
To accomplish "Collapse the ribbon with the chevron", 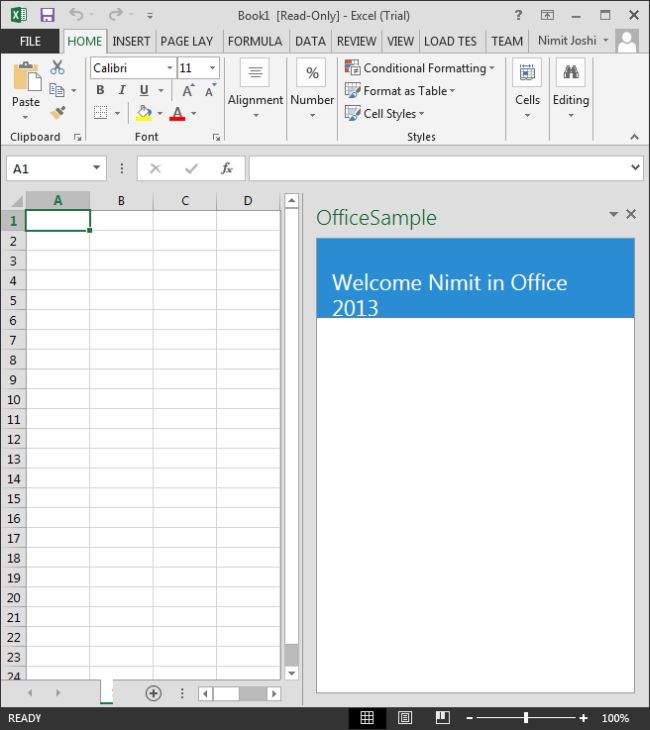I will (634, 137).
